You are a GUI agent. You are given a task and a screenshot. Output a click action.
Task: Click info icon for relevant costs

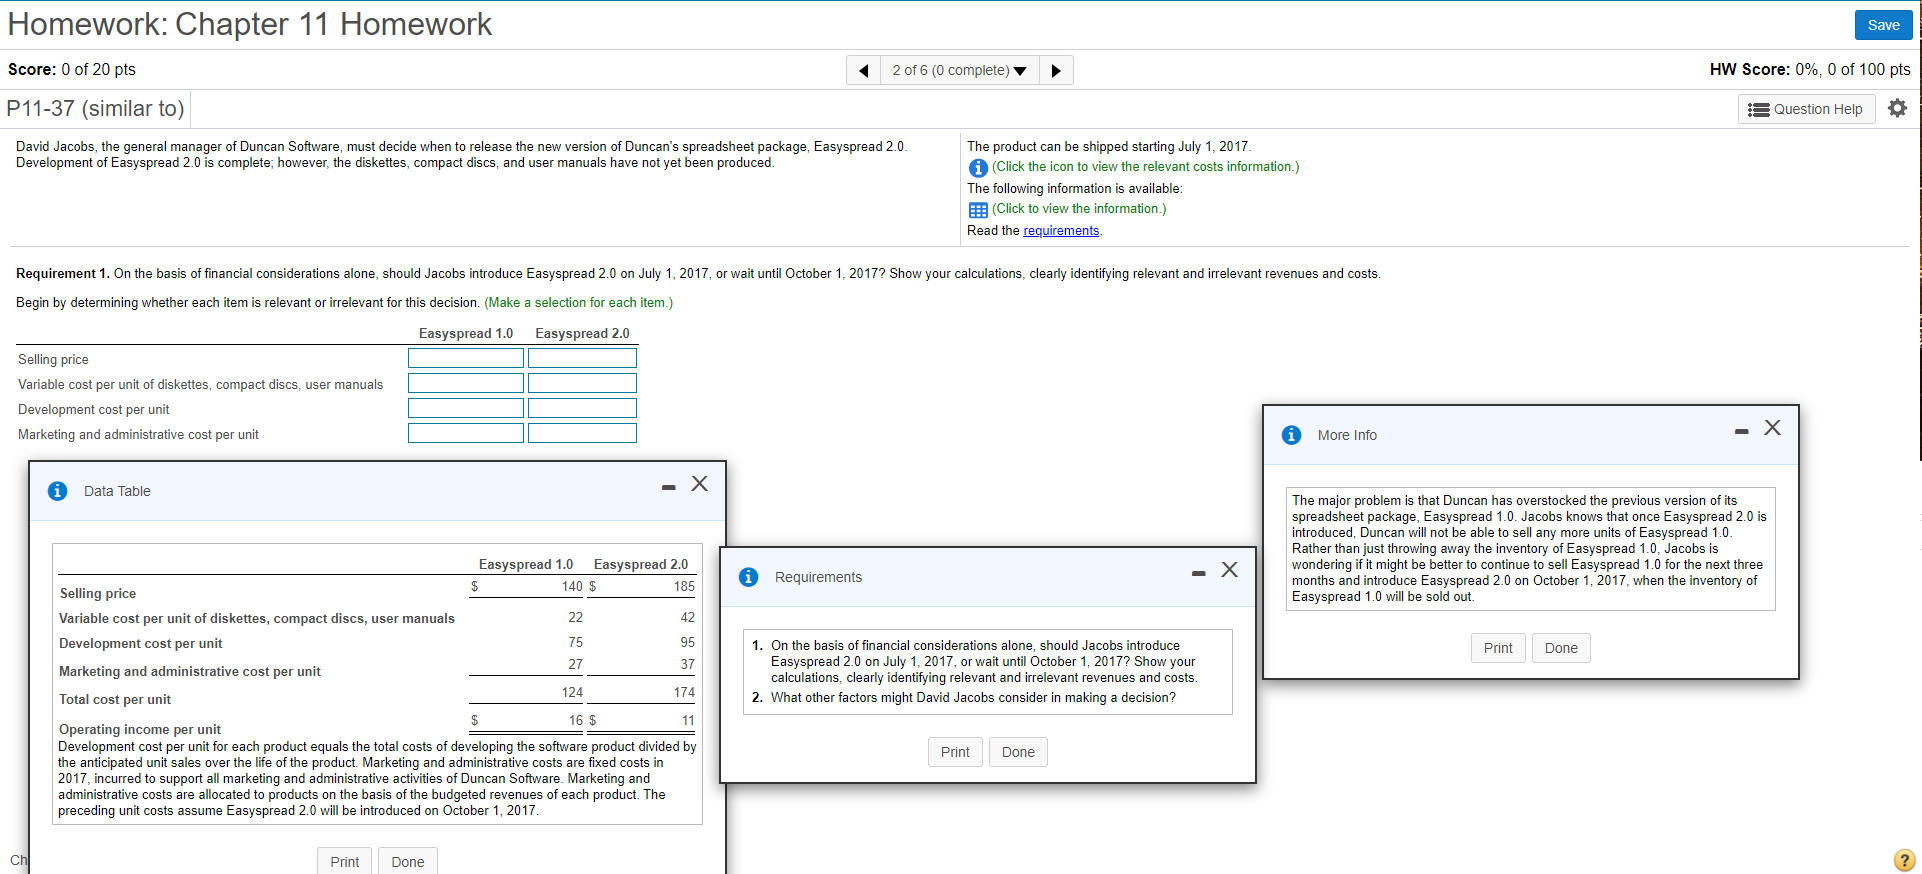coord(978,168)
